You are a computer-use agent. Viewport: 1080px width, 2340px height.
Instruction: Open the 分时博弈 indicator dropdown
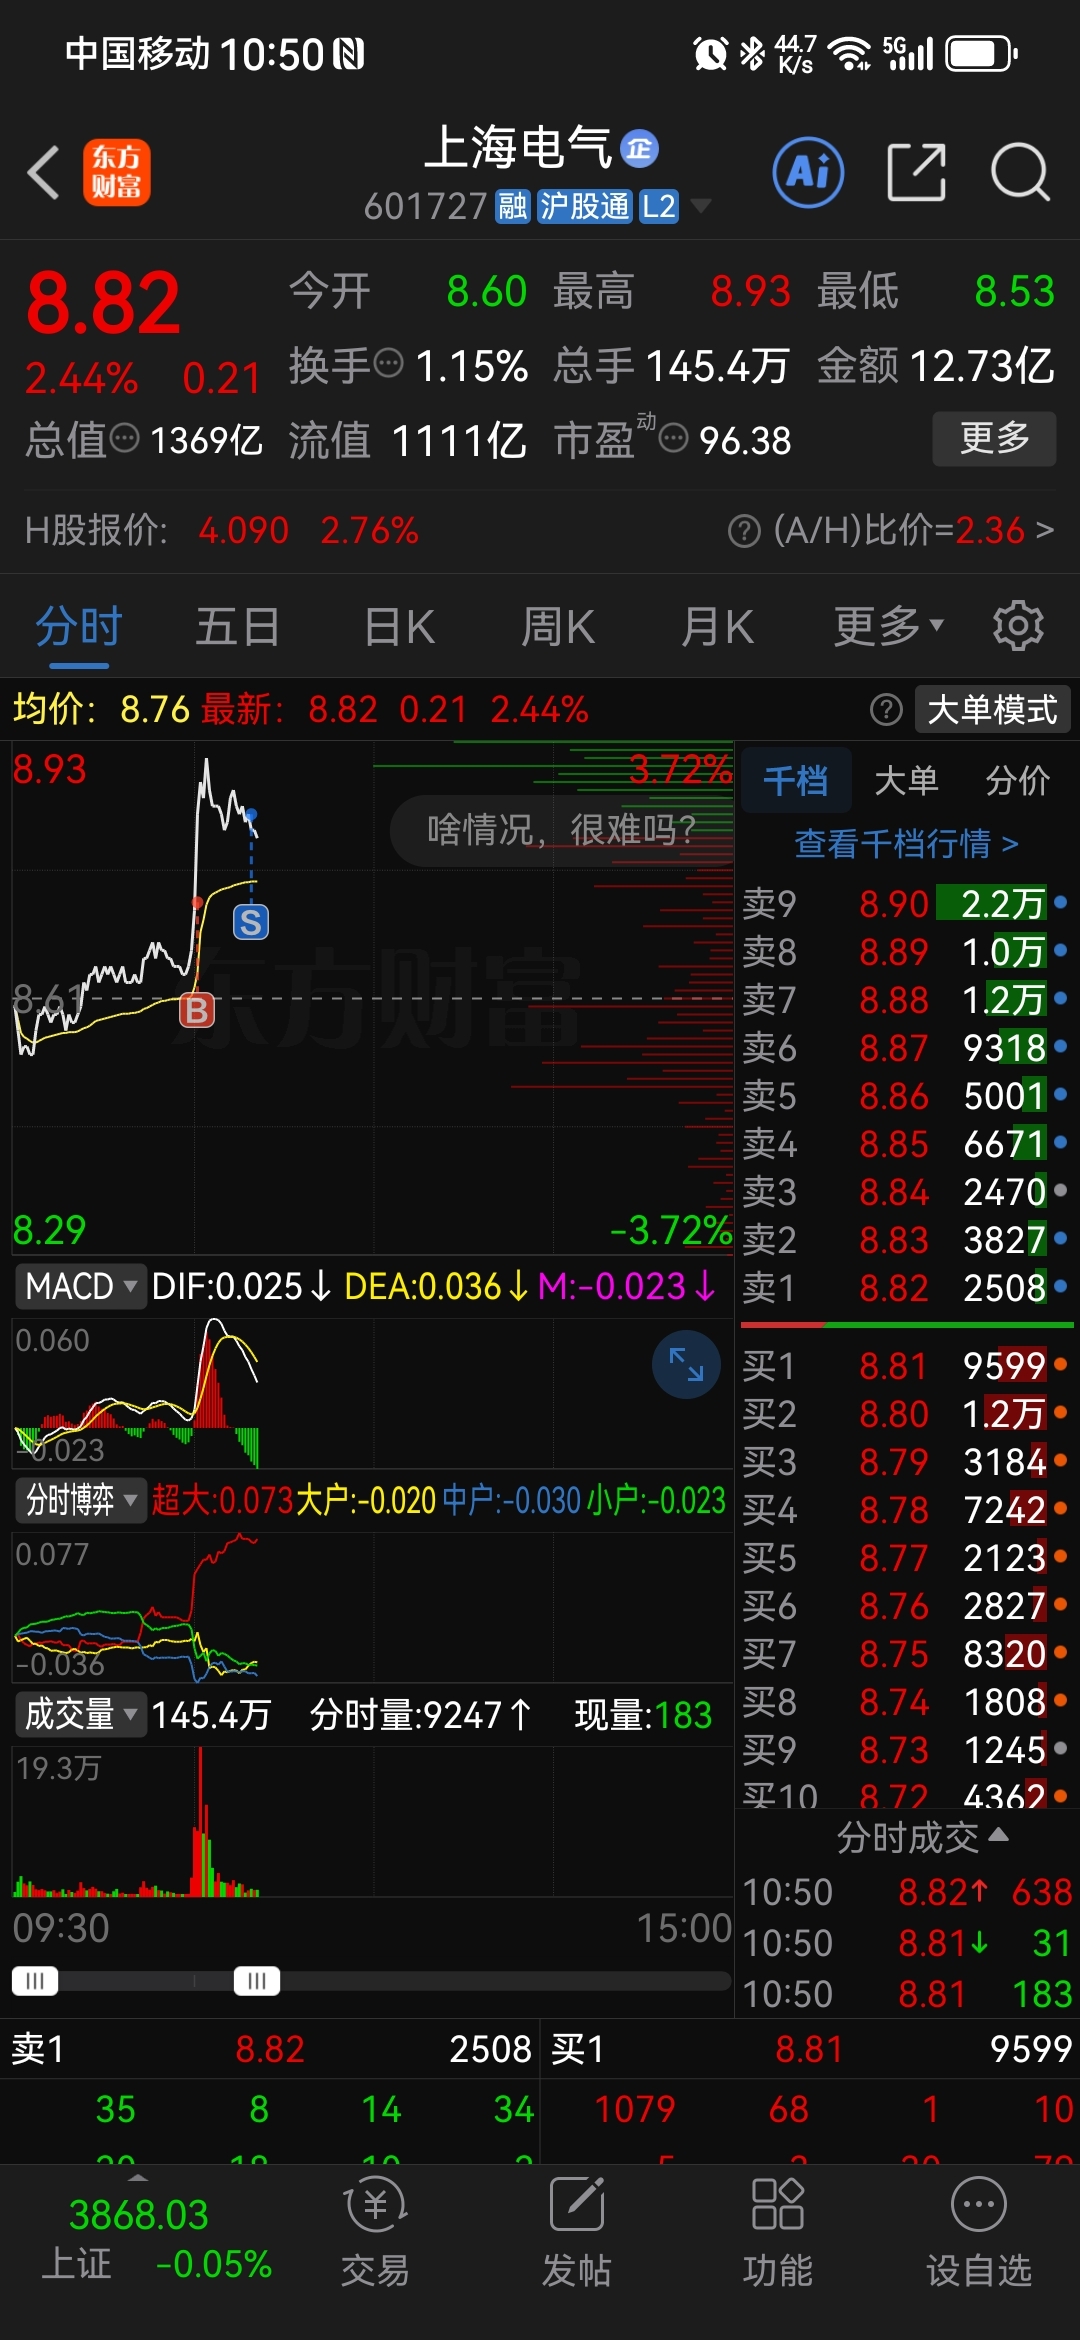tap(80, 1500)
